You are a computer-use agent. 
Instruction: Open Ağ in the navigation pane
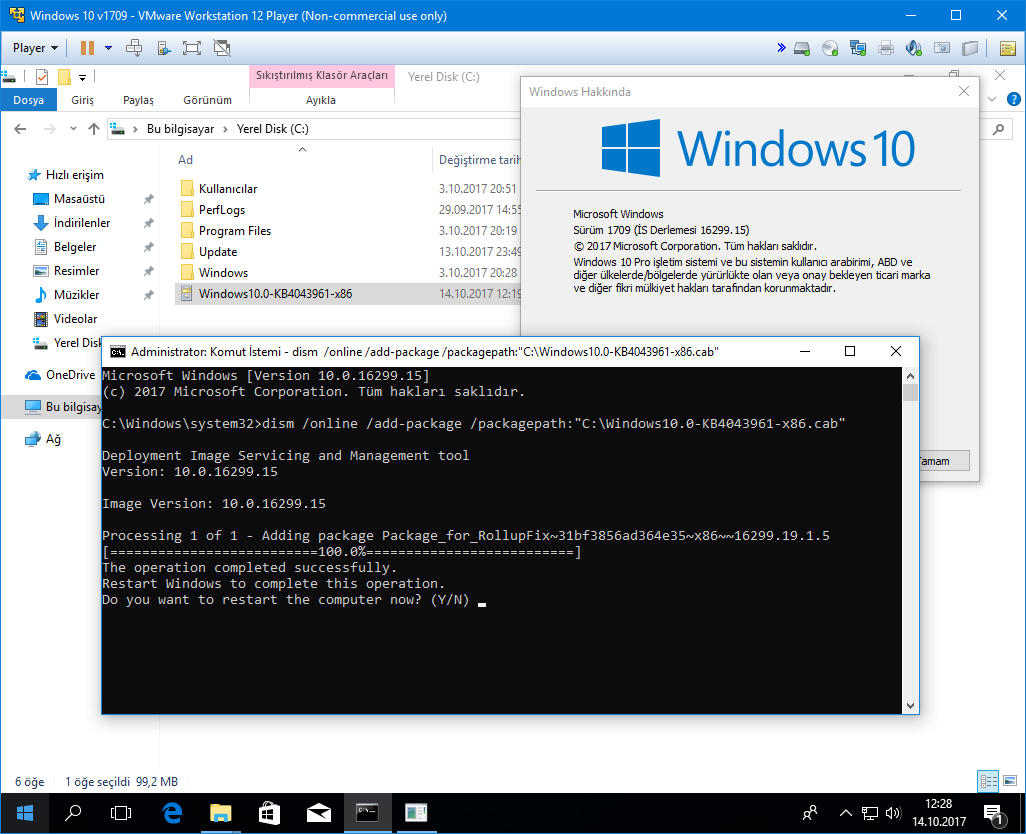click(x=53, y=439)
